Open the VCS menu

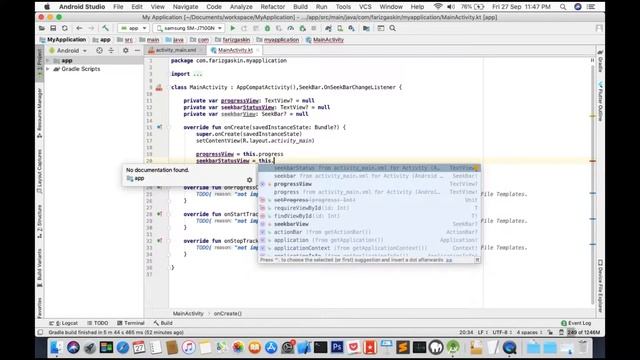[x=365, y=7]
